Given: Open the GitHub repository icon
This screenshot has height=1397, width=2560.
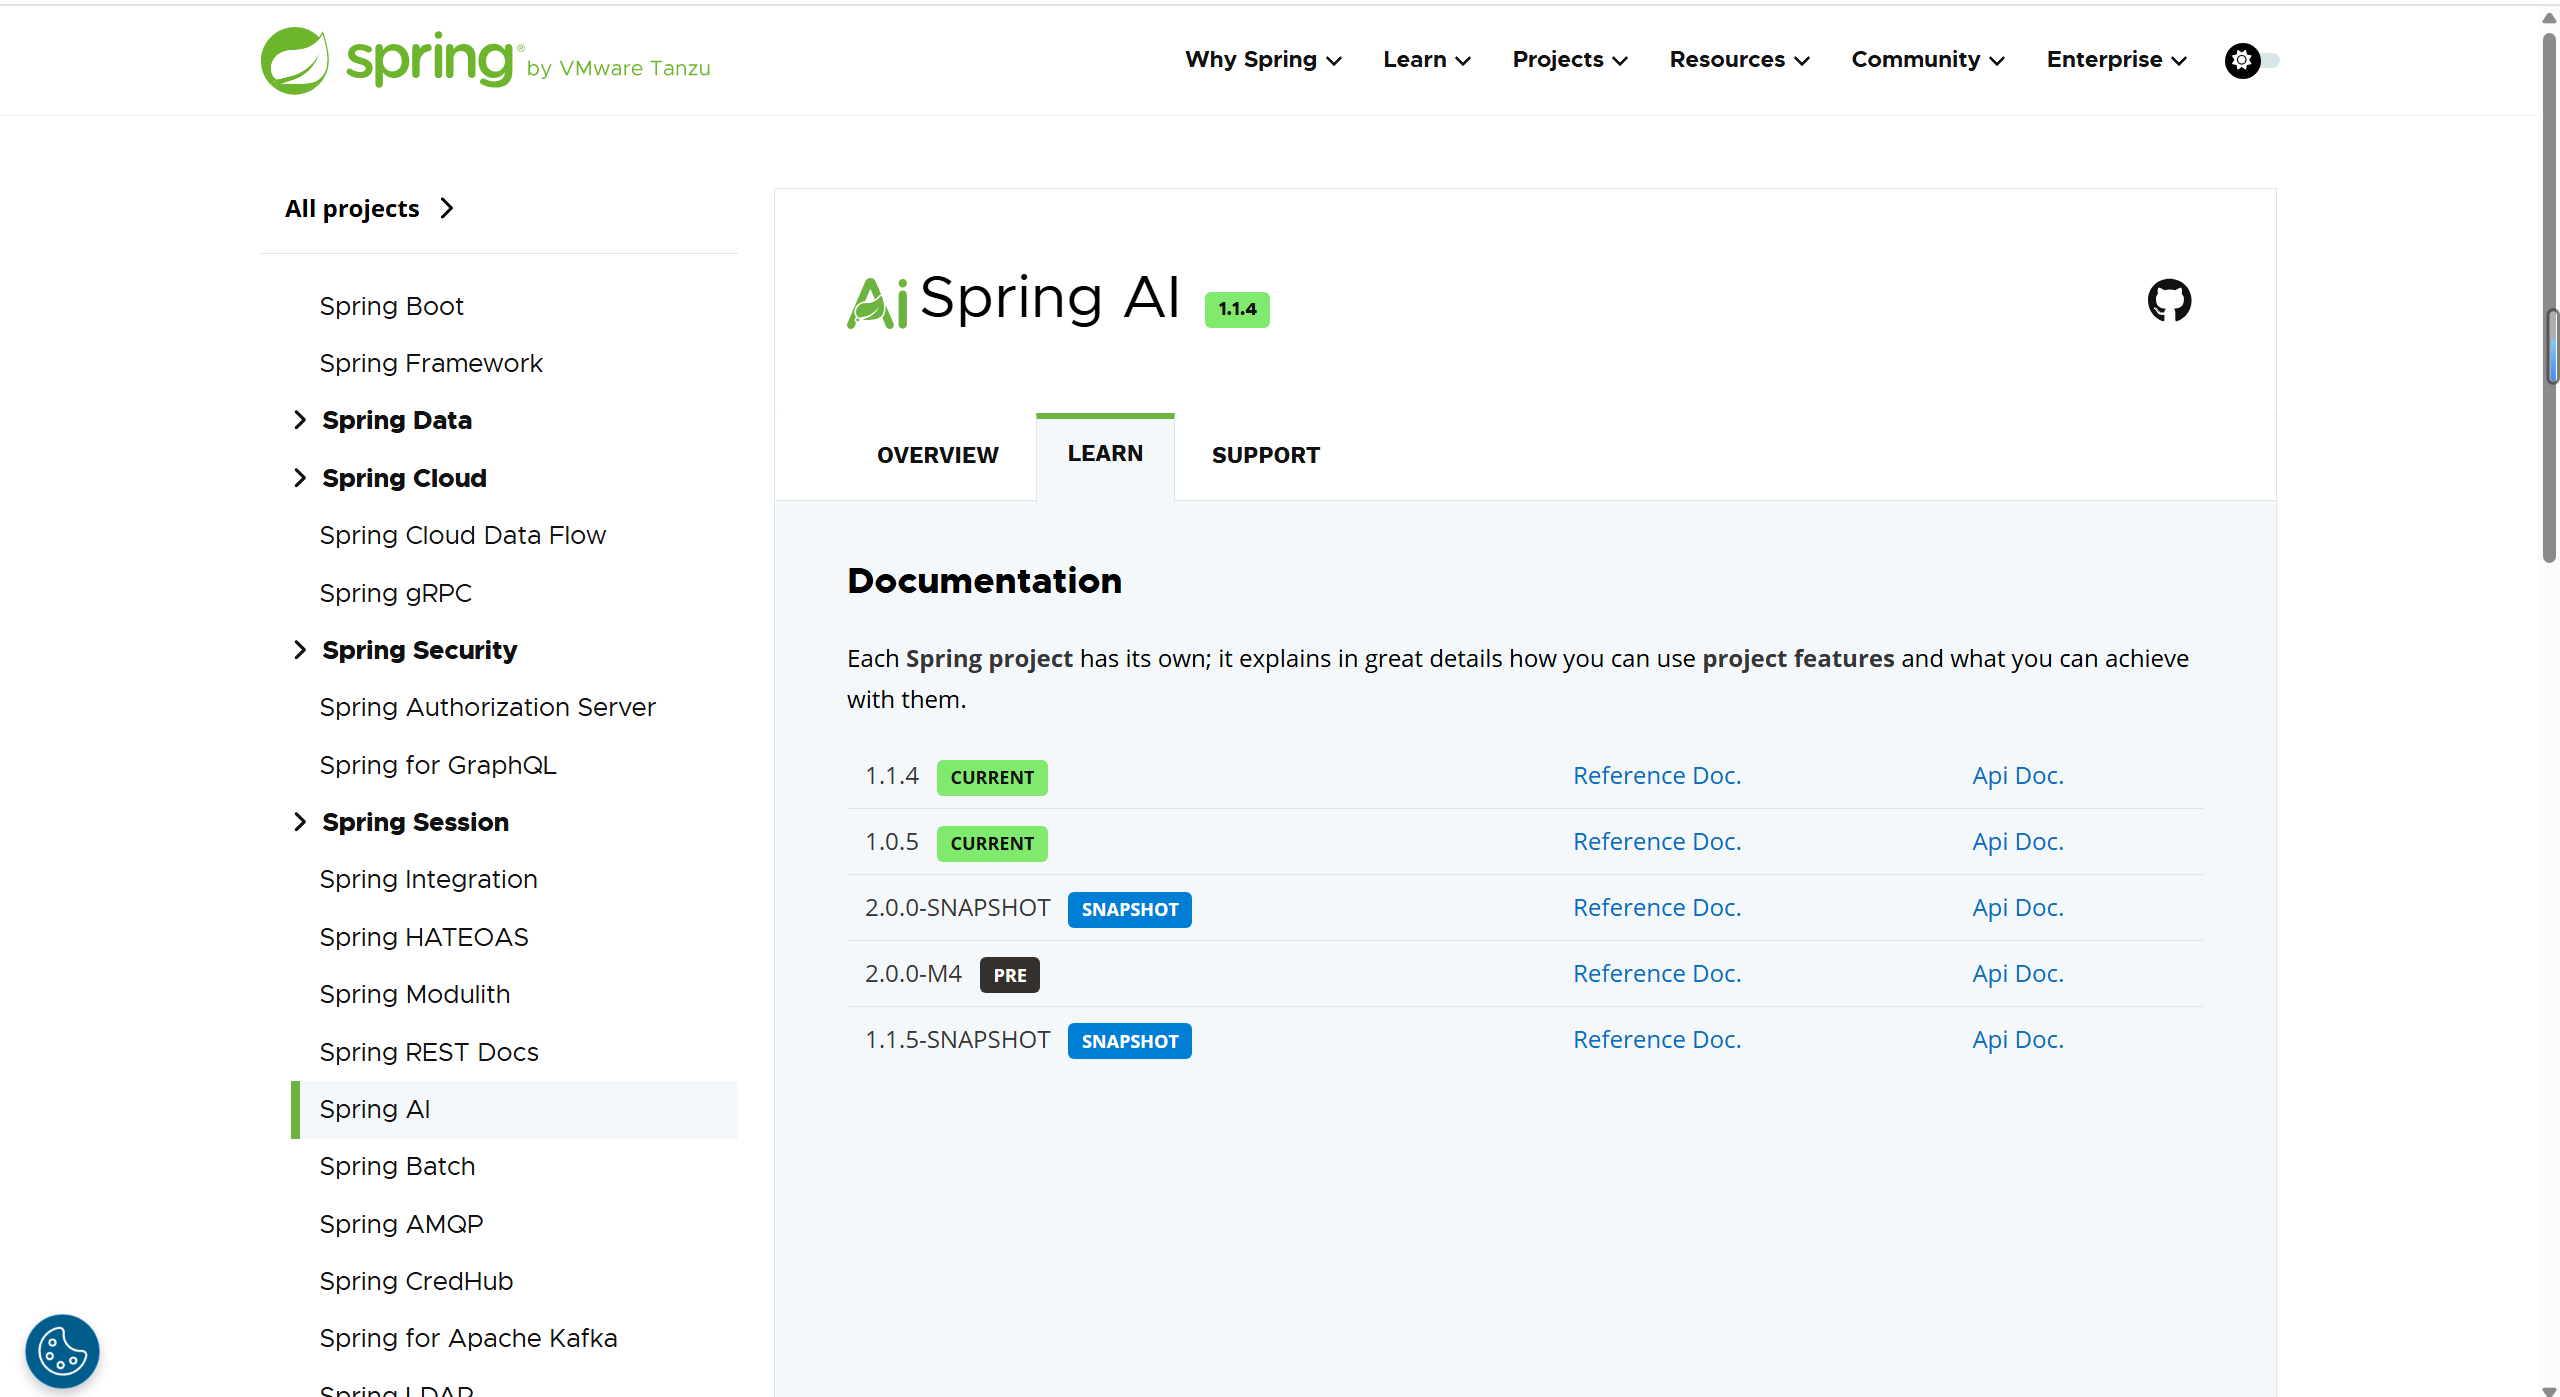Looking at the screenshot, I should coord(2169,300).
